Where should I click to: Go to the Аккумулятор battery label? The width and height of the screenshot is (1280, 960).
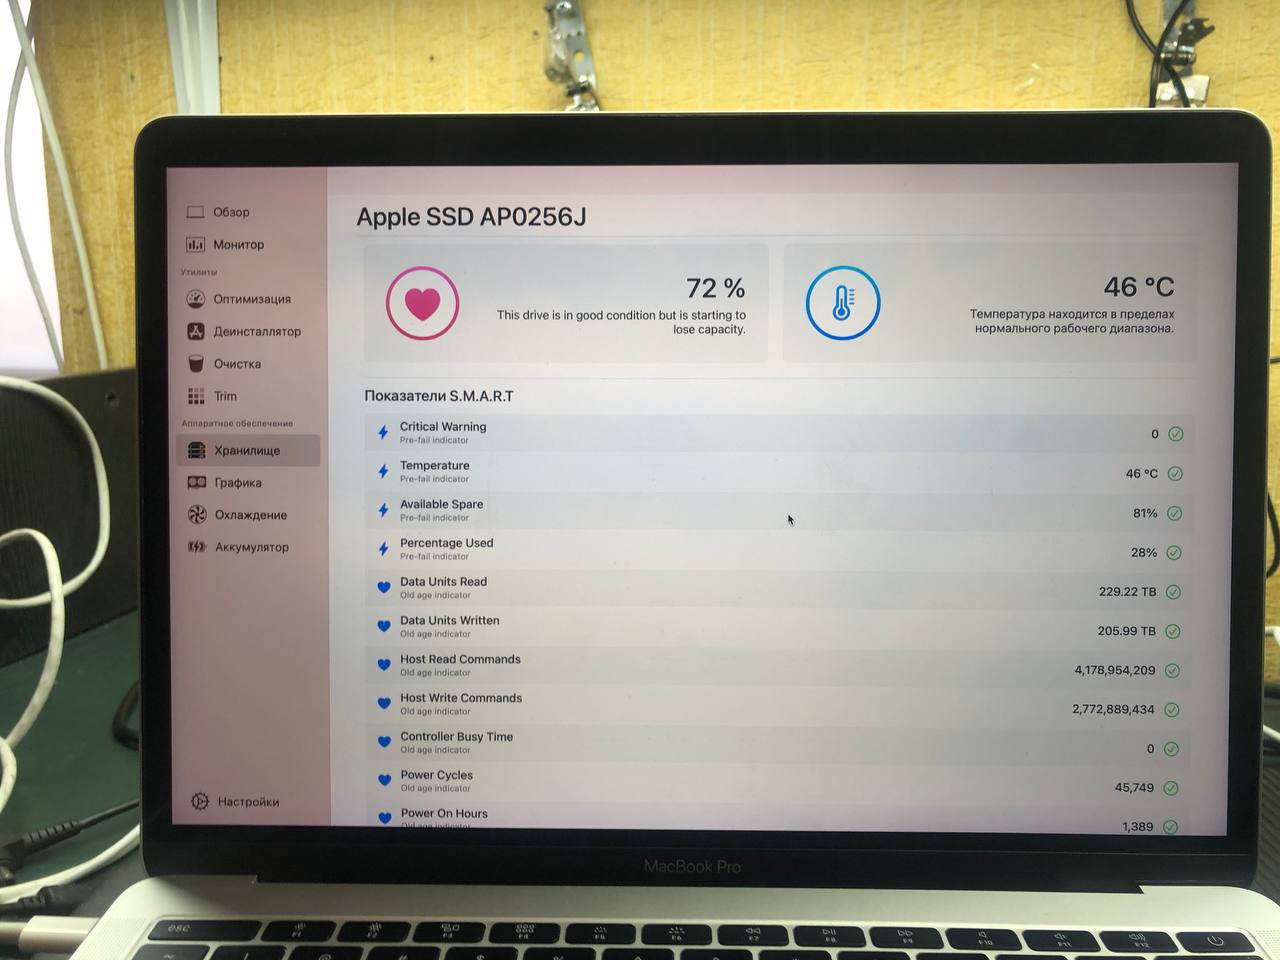point(252,547)
